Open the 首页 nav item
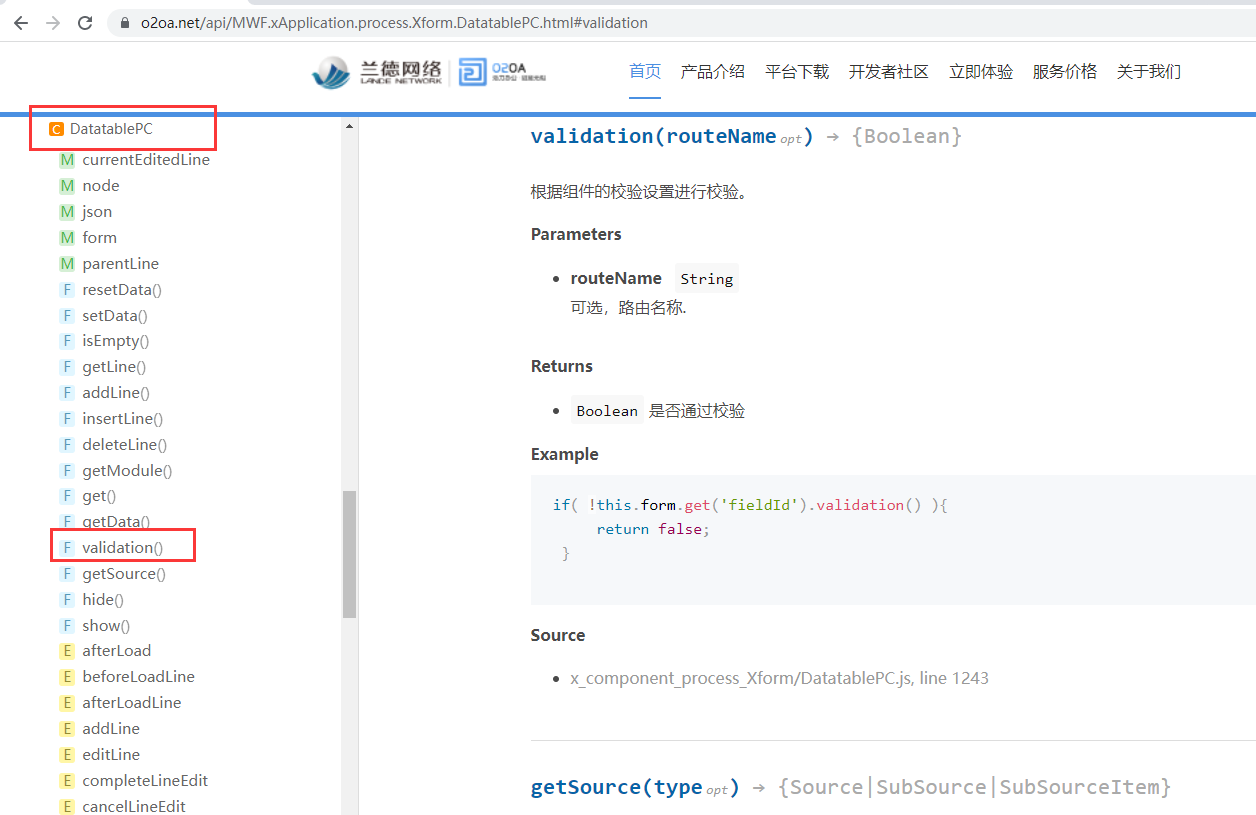 pos(645,71)
